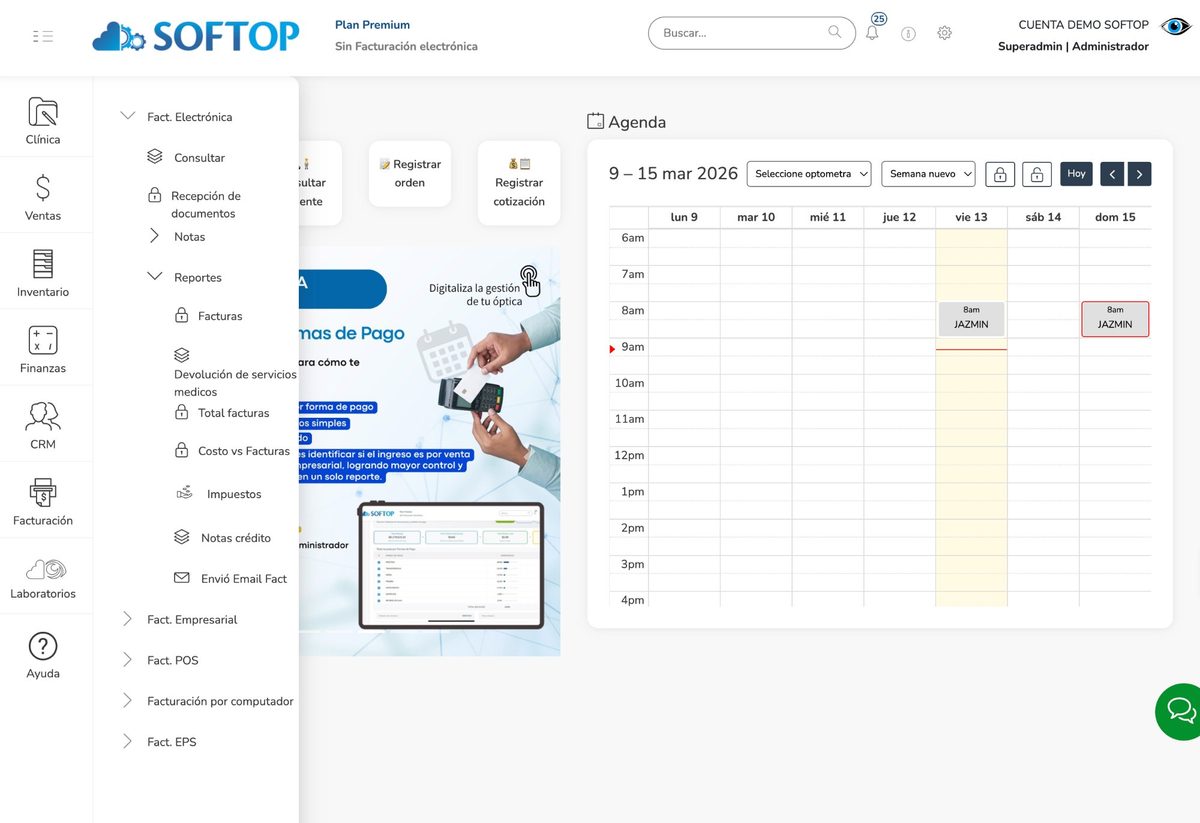Click the notifications bell showing 25 alerts
This screenshot has width=1200, height=823.
(871, 31)
